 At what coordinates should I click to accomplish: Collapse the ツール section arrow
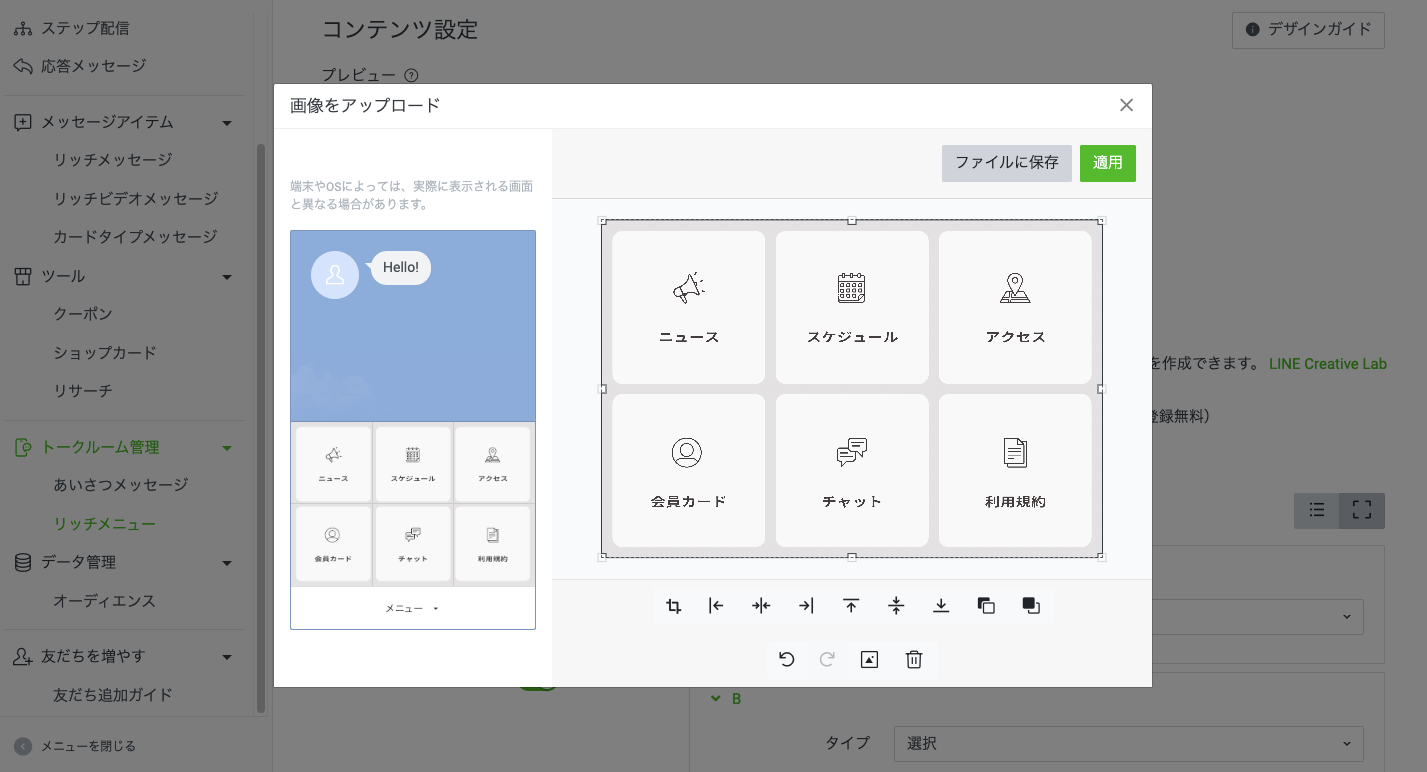[x=227, y=277]
